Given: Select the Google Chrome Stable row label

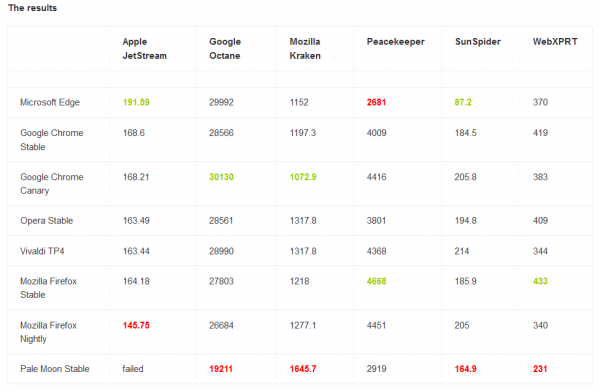Looking at the screenshot, I should tap(52, 140).
